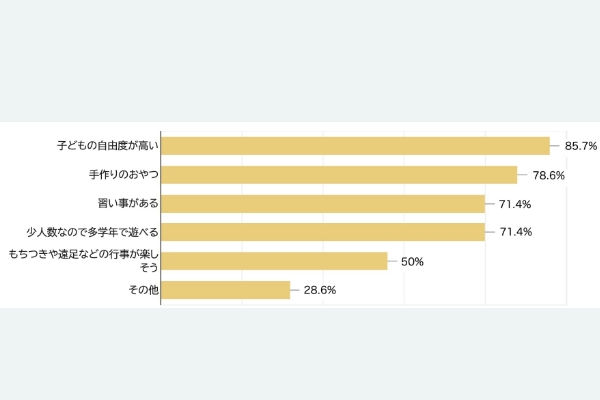Viewport: 600px width, 400px height.
Task: Click the 50% value label
Action: 412,262
